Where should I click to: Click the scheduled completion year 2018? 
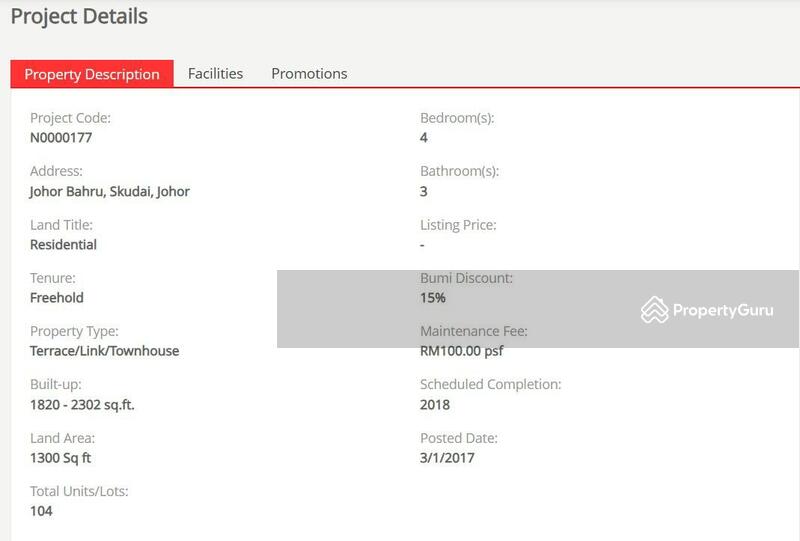coord(435,405)
